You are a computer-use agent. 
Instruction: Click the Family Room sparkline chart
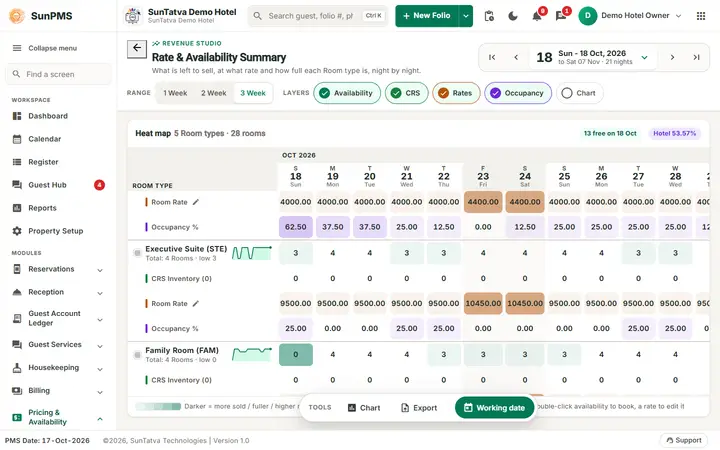click(252, 354)
